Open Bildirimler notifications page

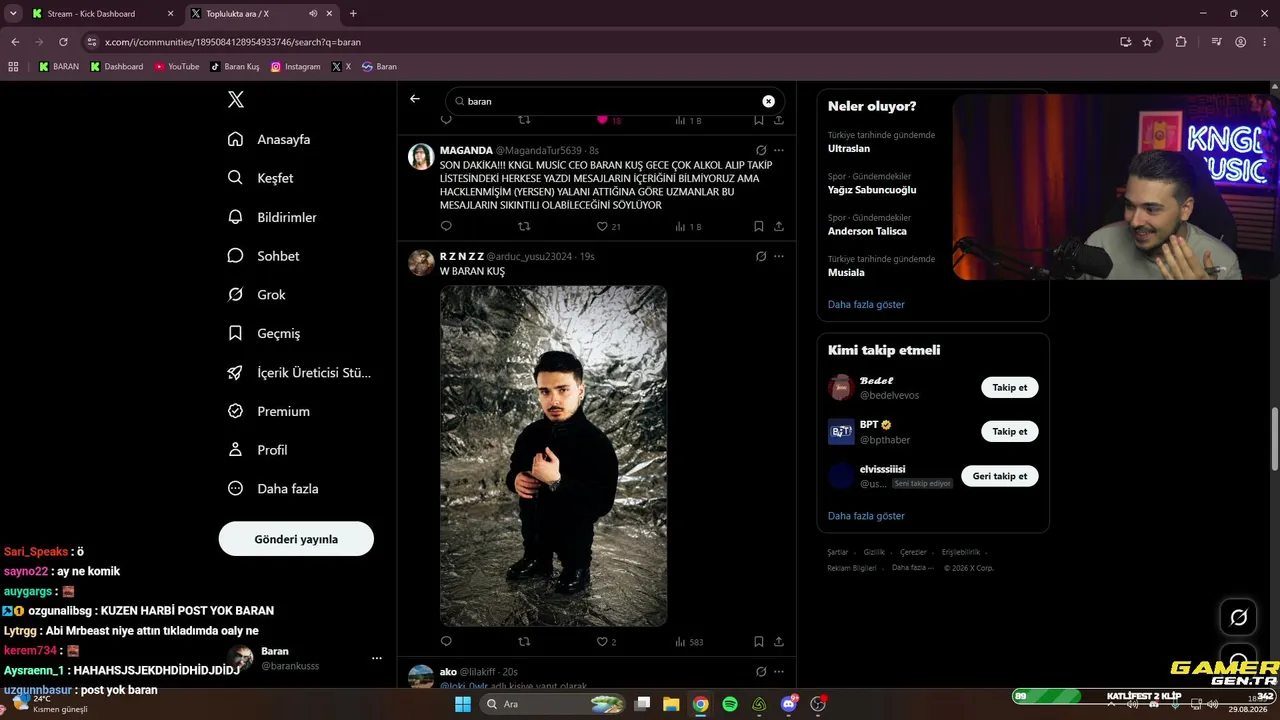pos(272,217)
